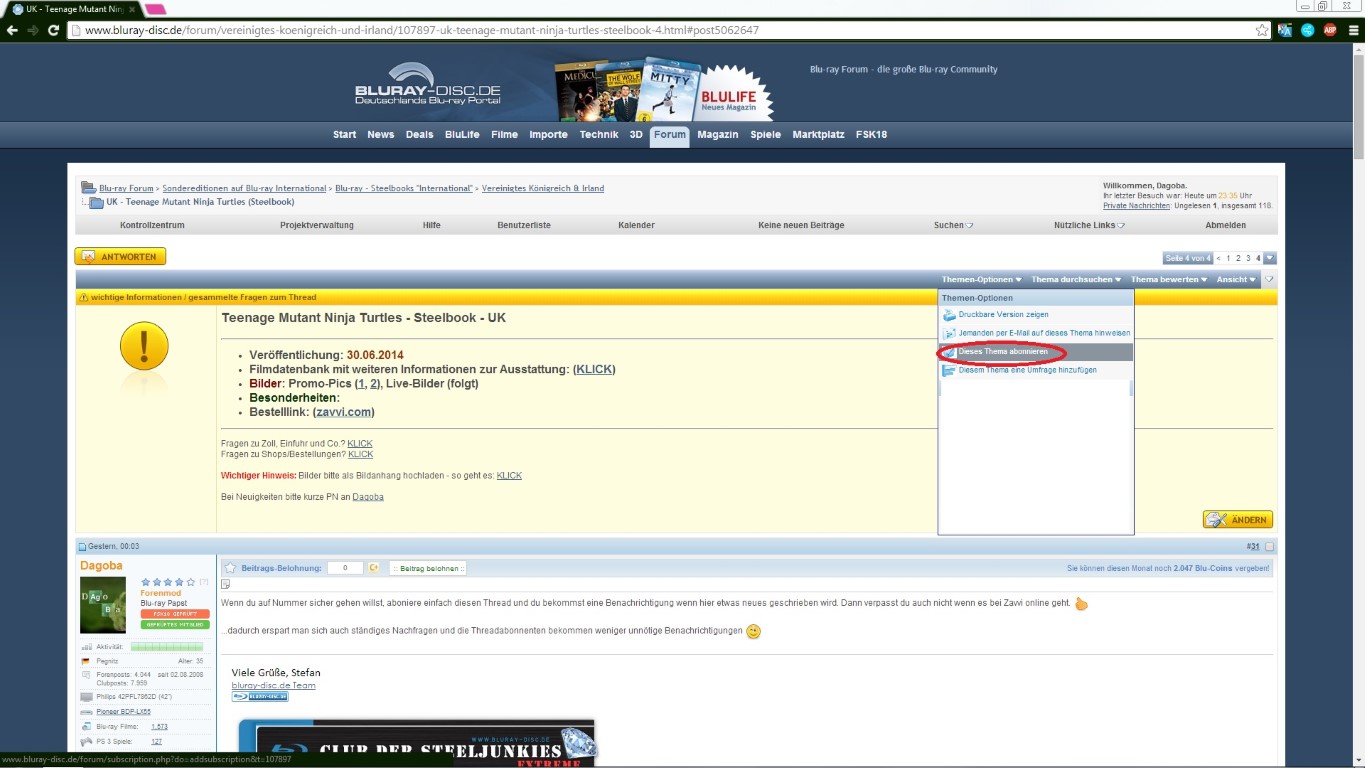Go to the News section

380,135
